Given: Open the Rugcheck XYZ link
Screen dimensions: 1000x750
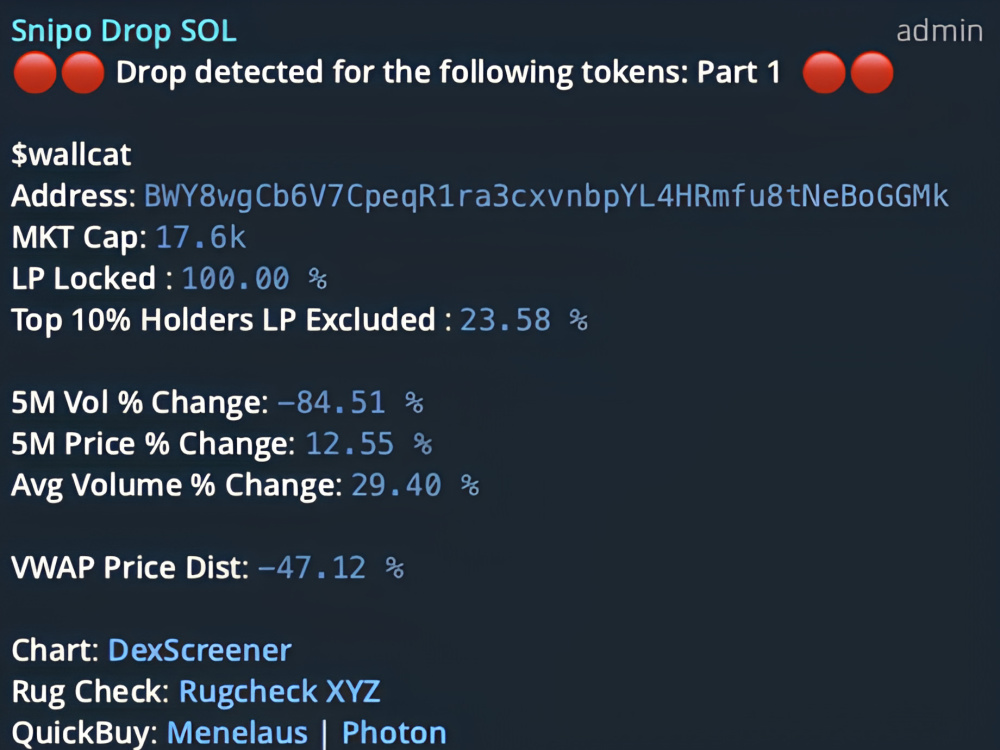Looking at the screenshot, I should click(279, 691).
